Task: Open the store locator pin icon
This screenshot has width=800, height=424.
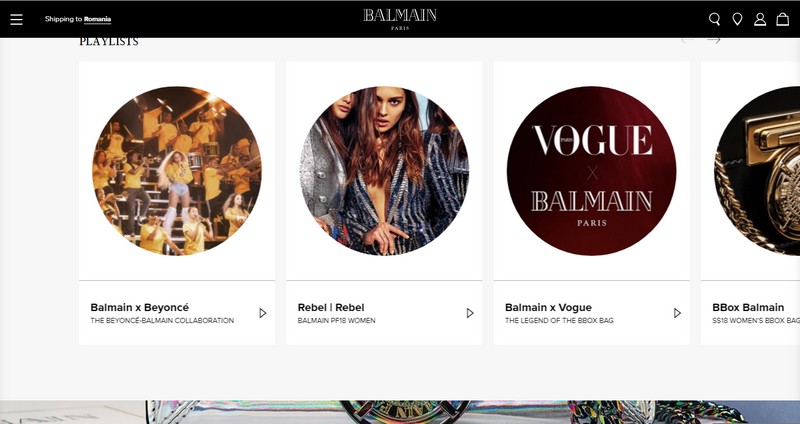Action: pyautogui.click(x=737, y=19)
